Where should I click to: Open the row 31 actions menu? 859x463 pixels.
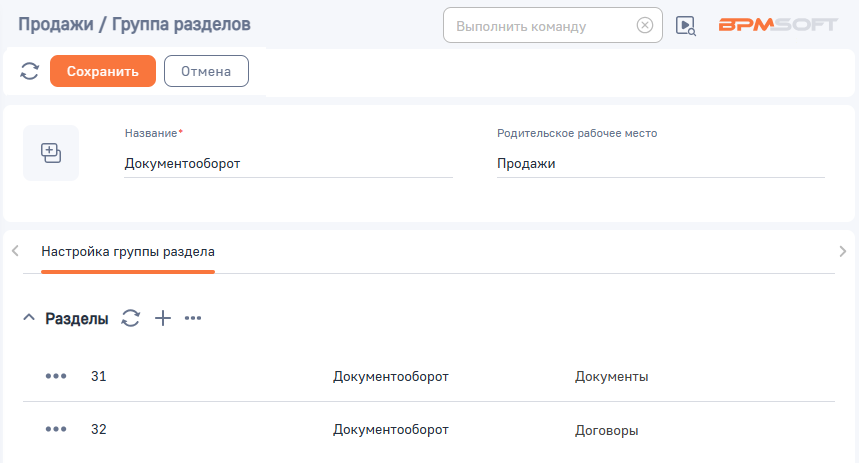(x=56, y=376)
